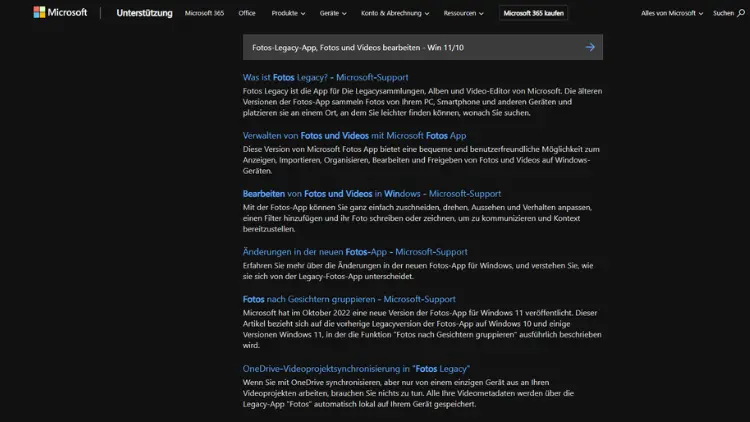Screen dimensions: 750x422
Task: Open the Alles von Microsoft menu
Action: [x=672, y=14]
